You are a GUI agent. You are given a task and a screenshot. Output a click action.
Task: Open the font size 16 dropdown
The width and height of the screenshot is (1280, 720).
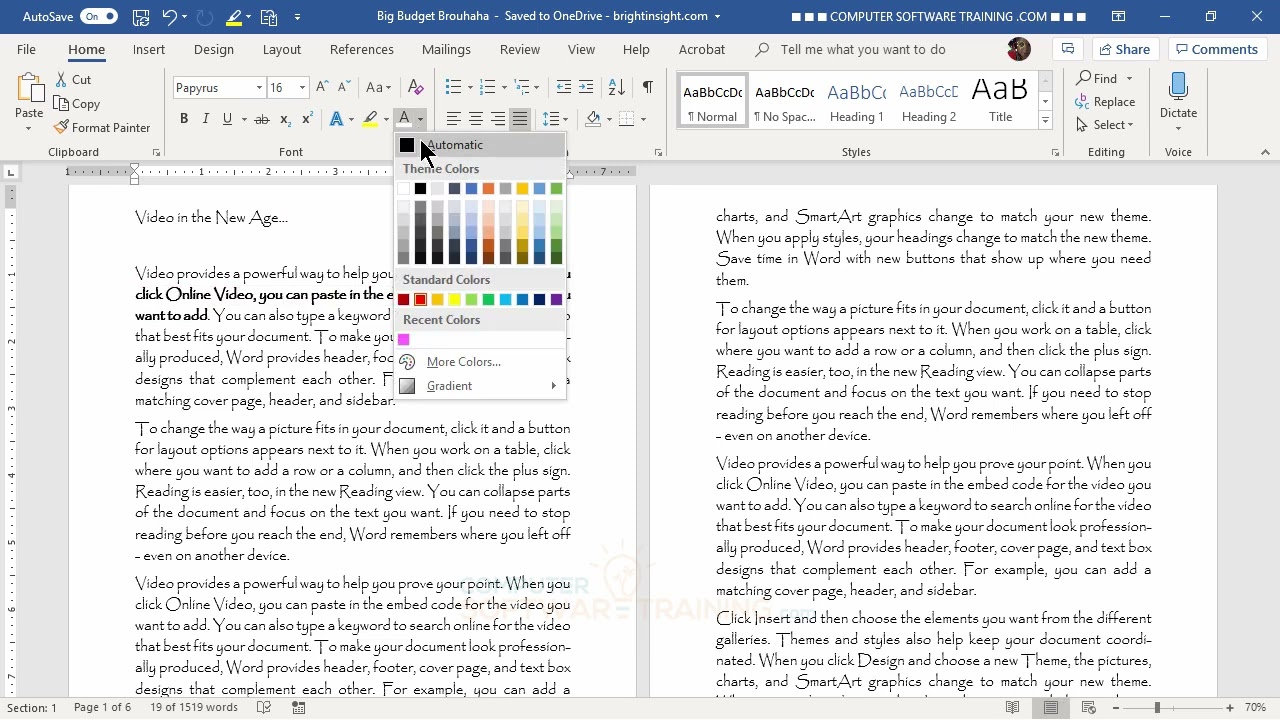pos(302,88)
